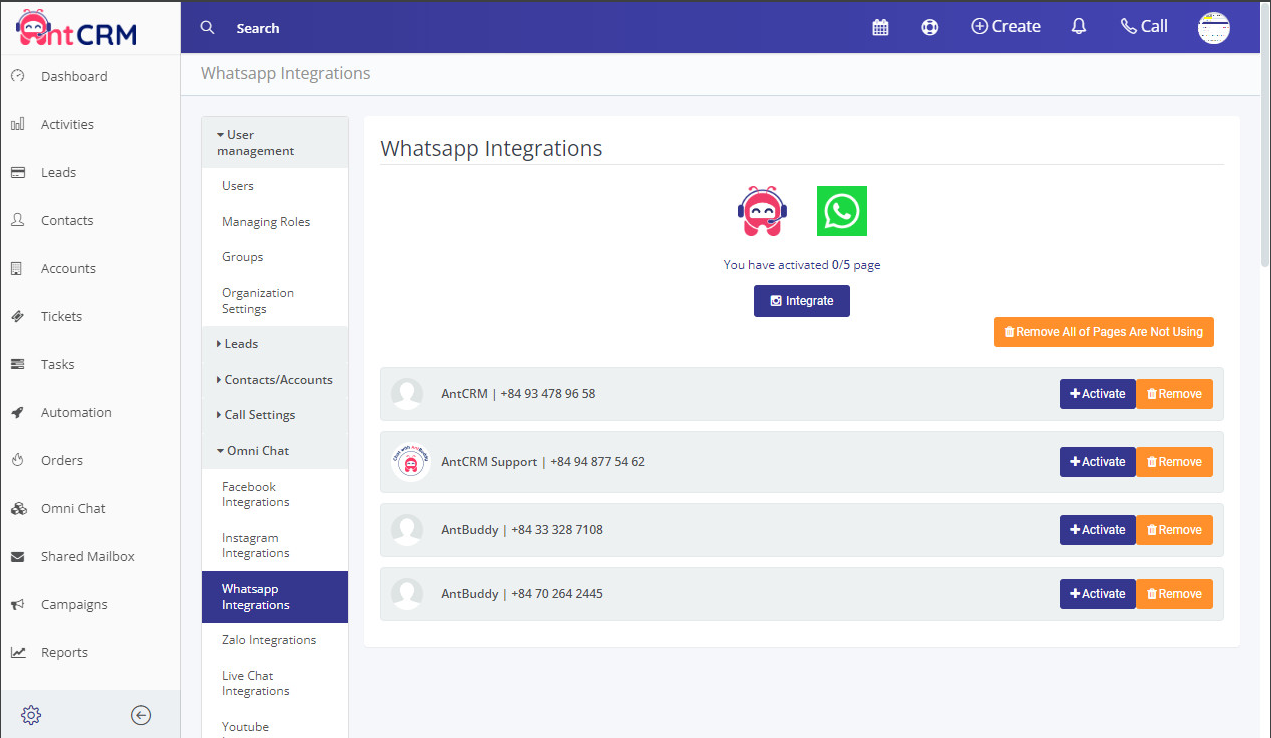
Task: Click the AntCRM logo
Action: [77, 29]
